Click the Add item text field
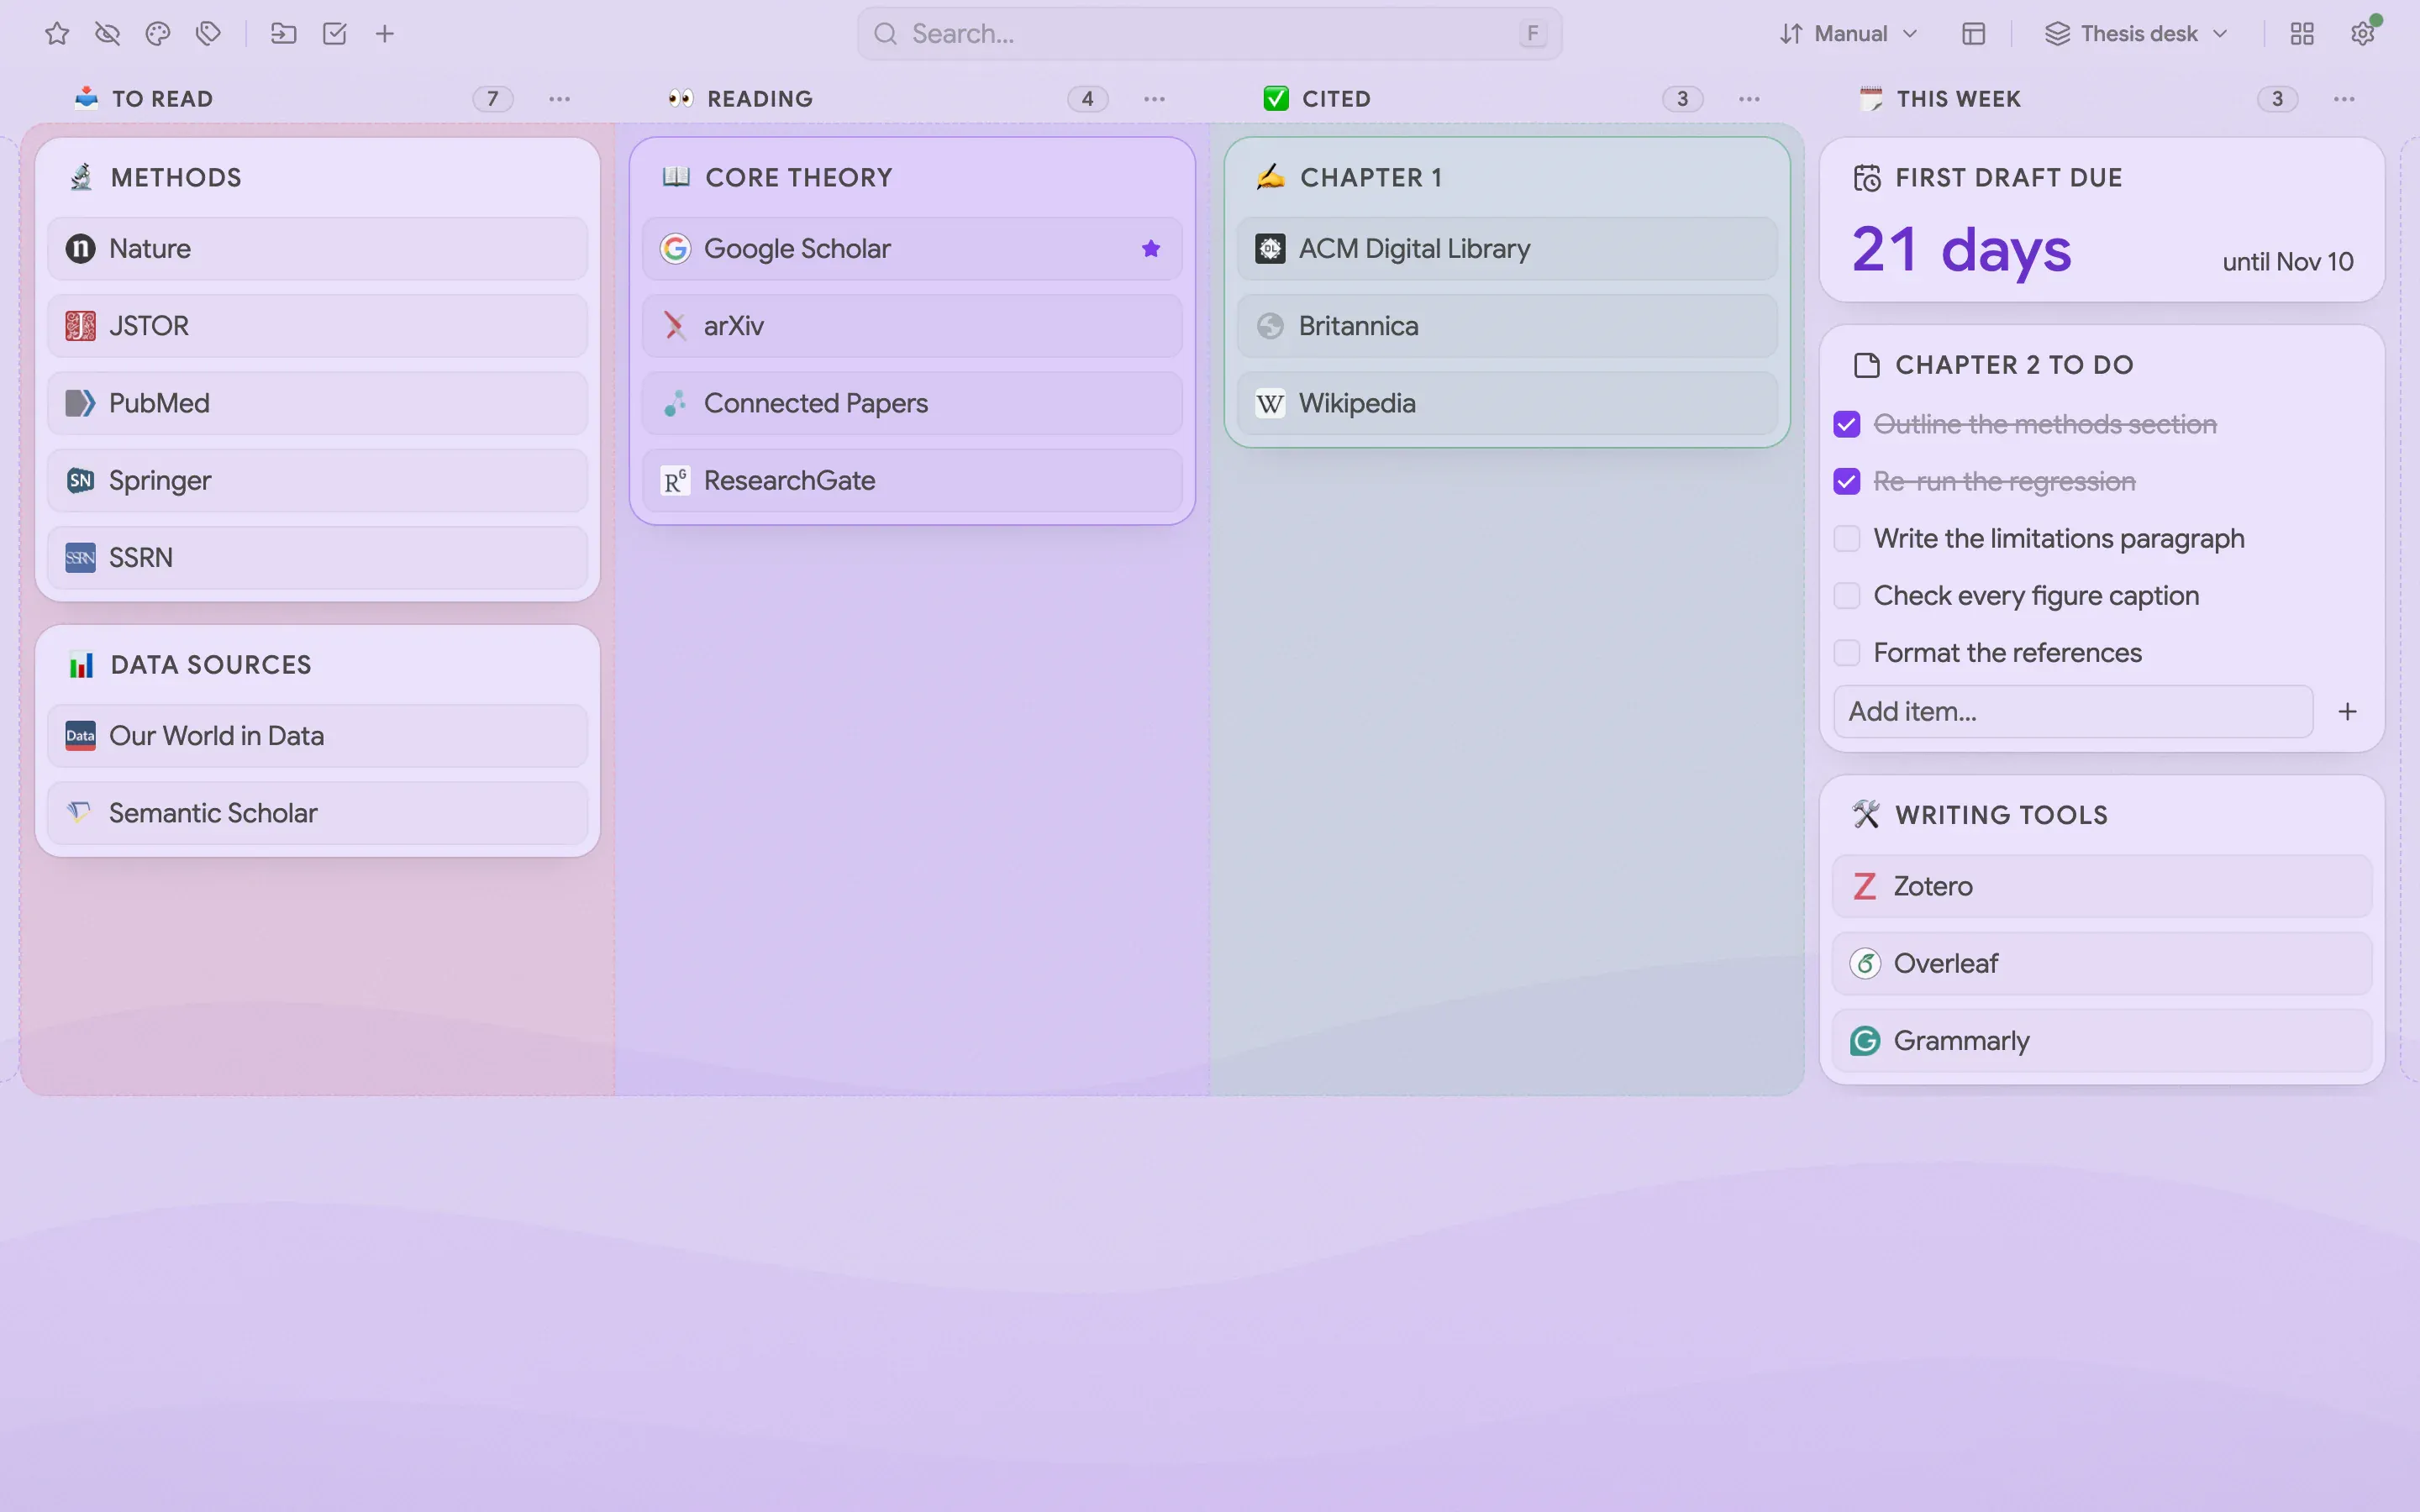The image size is (2420, 1512). tap(2073, 711)
